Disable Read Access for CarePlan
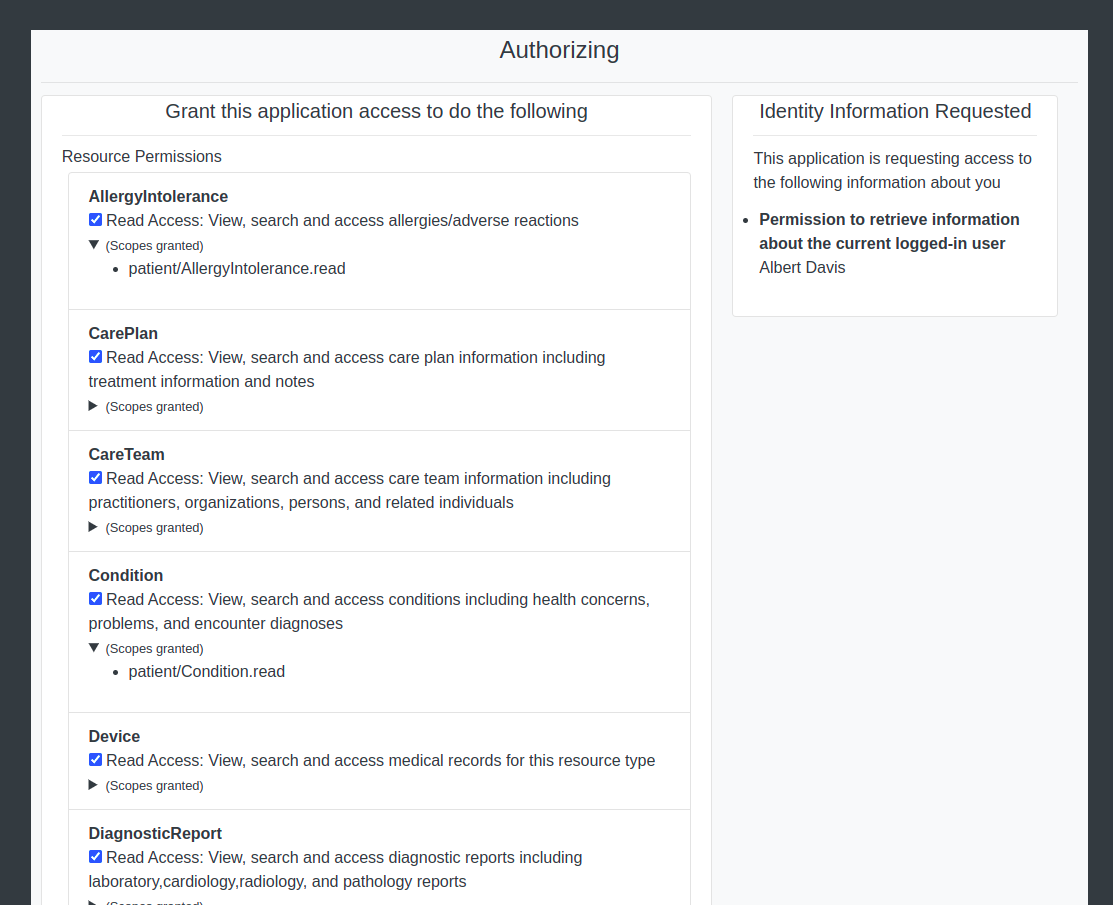This screenshot has height=905, width=1113. [95, 356]
